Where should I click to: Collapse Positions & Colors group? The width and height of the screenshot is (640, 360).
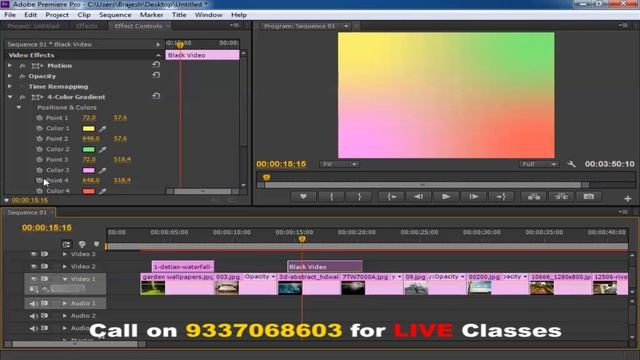pos(19,107)
